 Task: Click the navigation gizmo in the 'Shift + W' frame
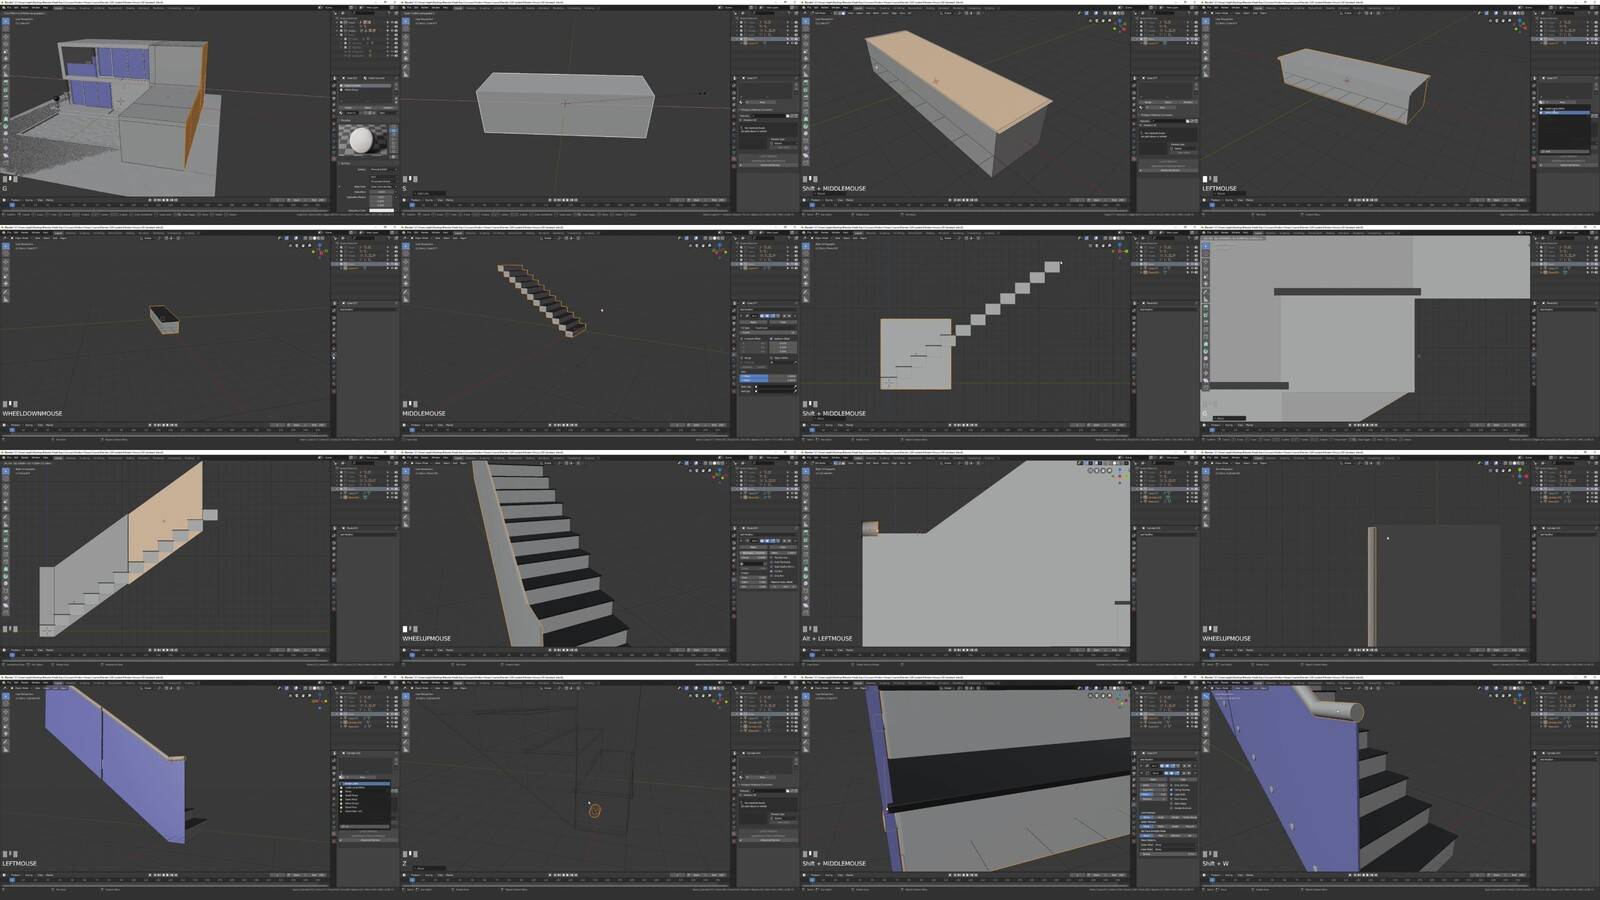pos(1518,700)
